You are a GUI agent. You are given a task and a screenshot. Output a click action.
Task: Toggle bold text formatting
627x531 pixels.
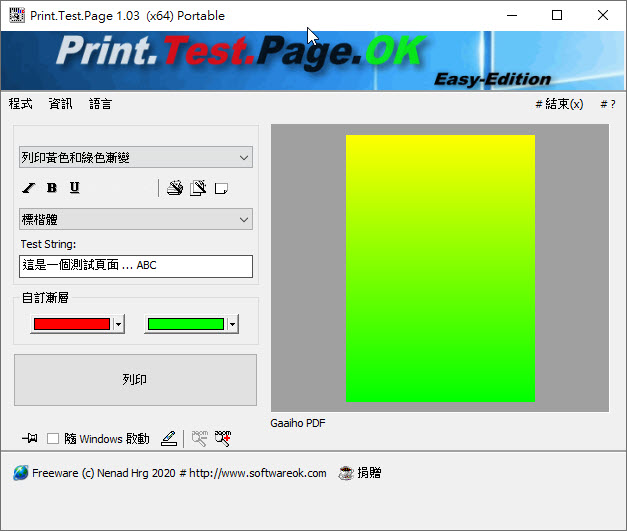52,188
